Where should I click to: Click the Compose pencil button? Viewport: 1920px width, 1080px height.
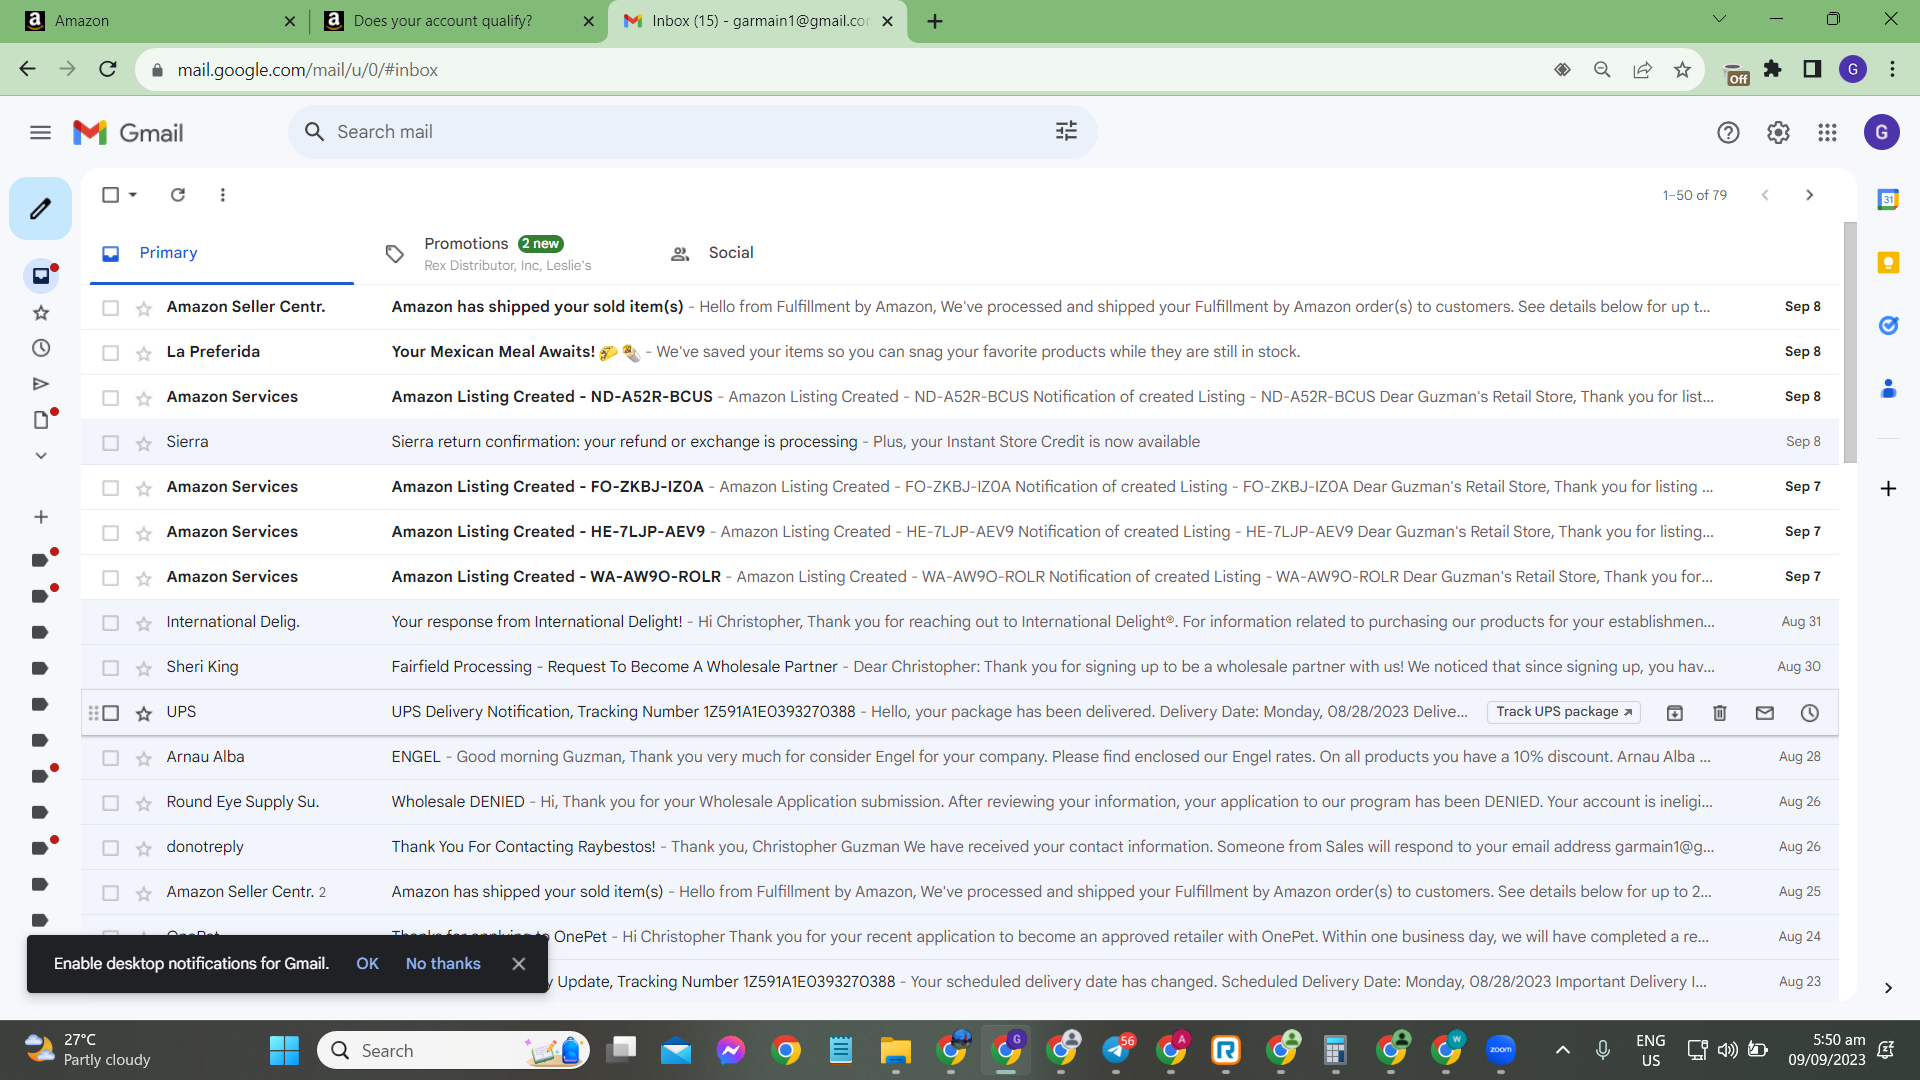(x=40, y=208)
